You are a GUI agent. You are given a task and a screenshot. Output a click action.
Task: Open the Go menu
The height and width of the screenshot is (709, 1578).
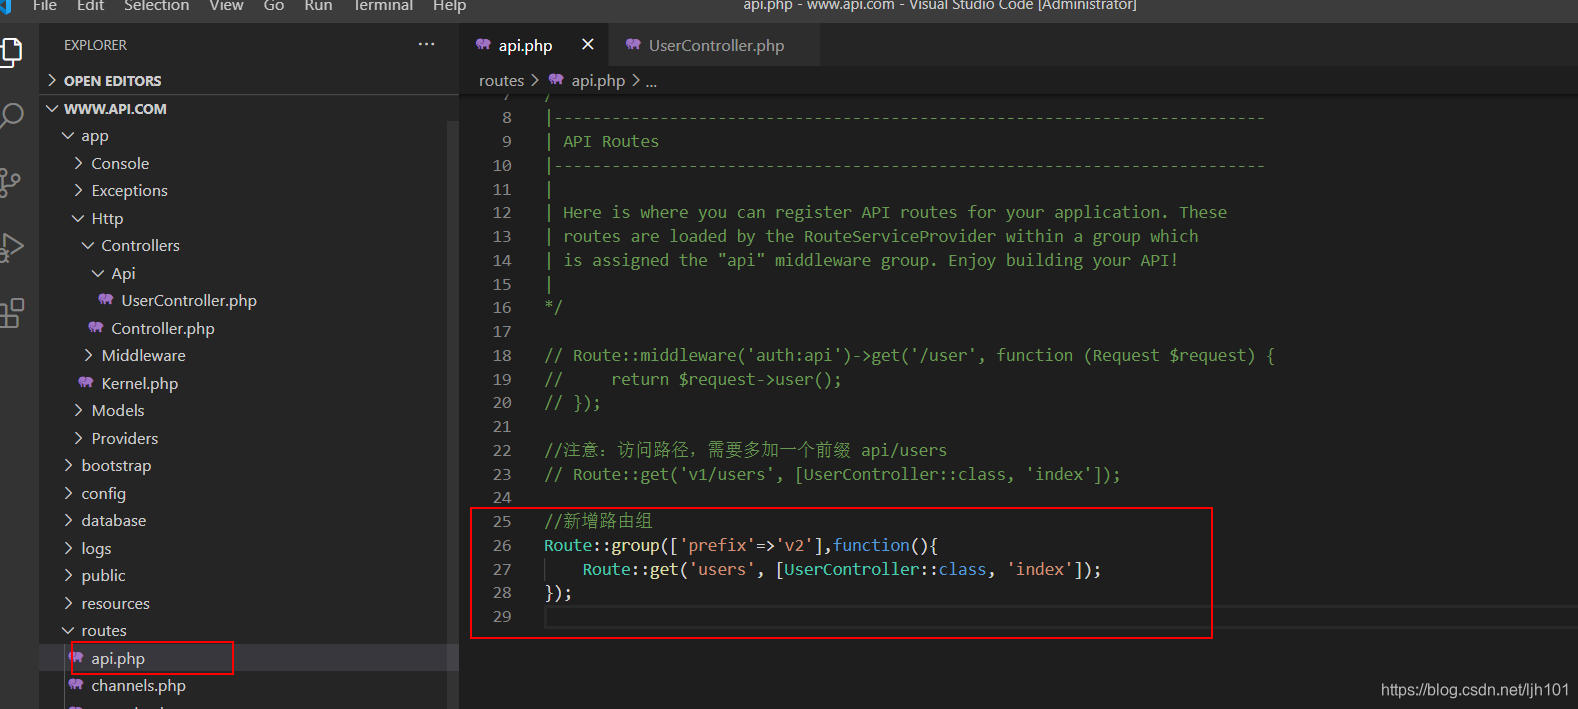tap(274, 5)
